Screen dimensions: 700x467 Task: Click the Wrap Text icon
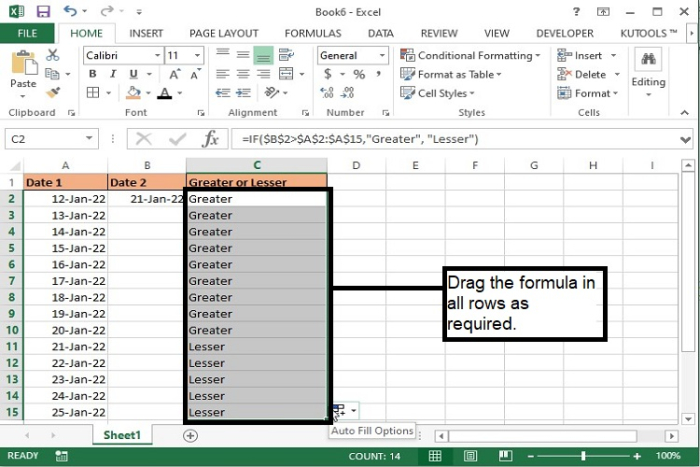coord(286,55)
